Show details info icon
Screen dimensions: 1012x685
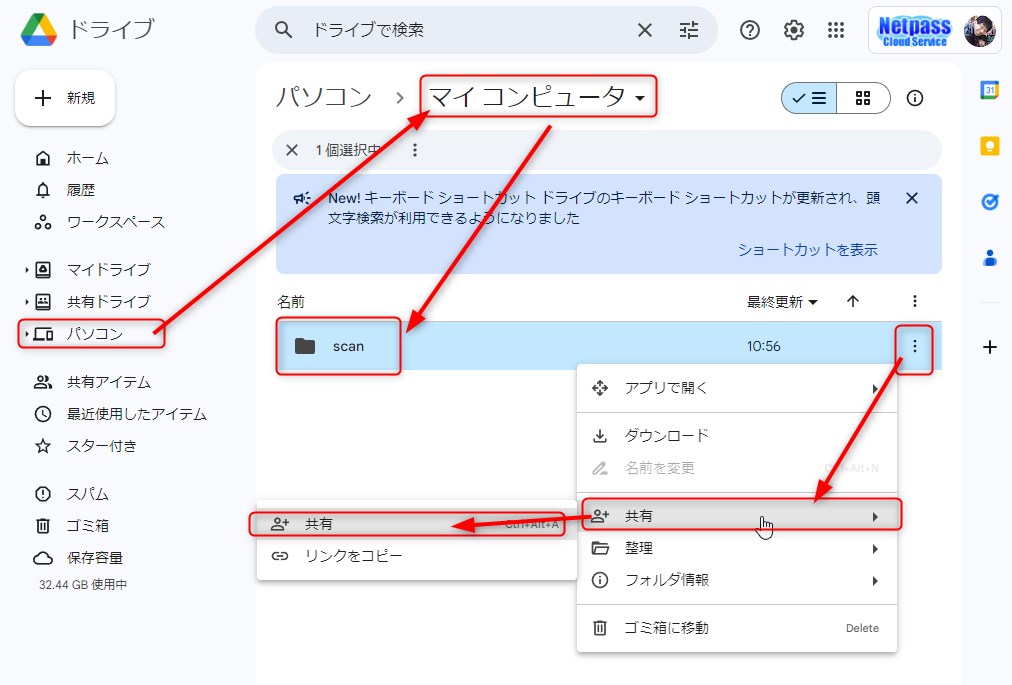pos(914,98)
